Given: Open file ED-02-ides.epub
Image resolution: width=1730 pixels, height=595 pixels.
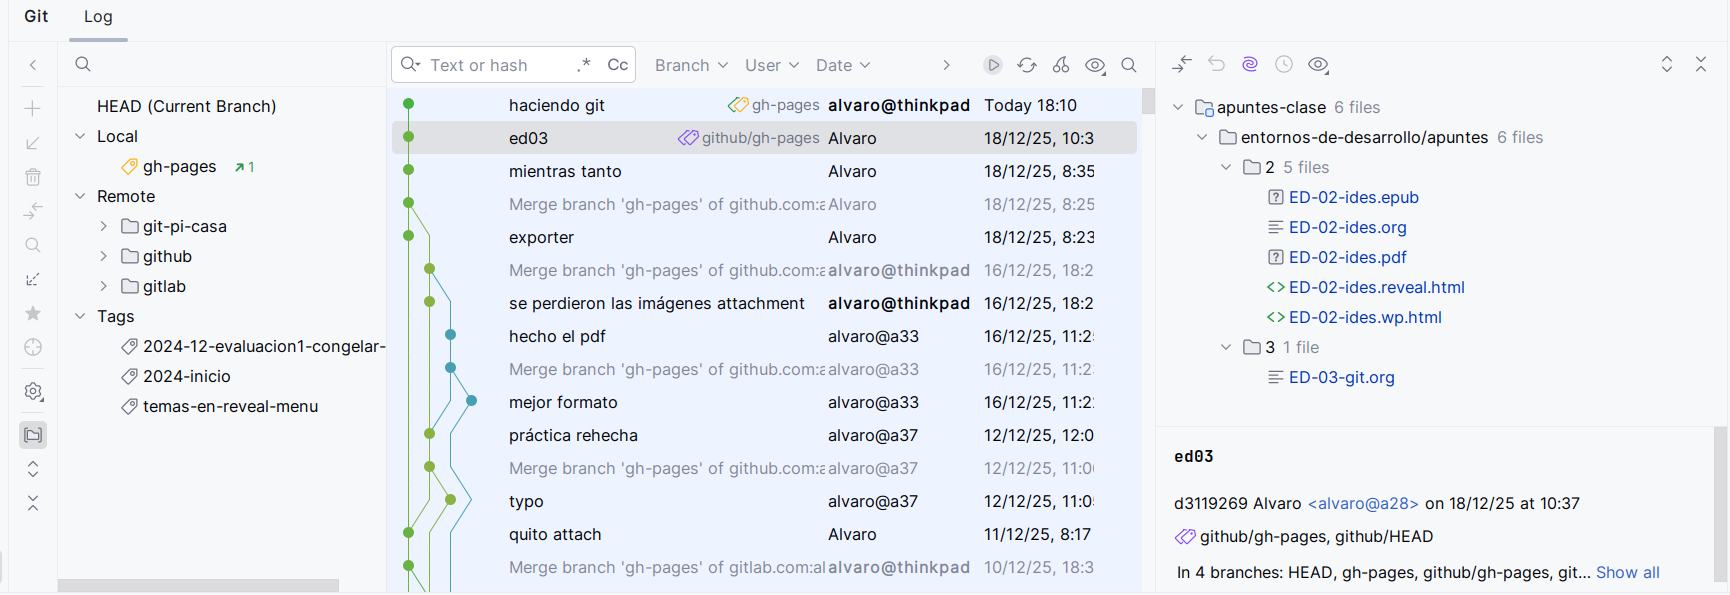Looking at the screenshot, I should [x=1353, y=197].
